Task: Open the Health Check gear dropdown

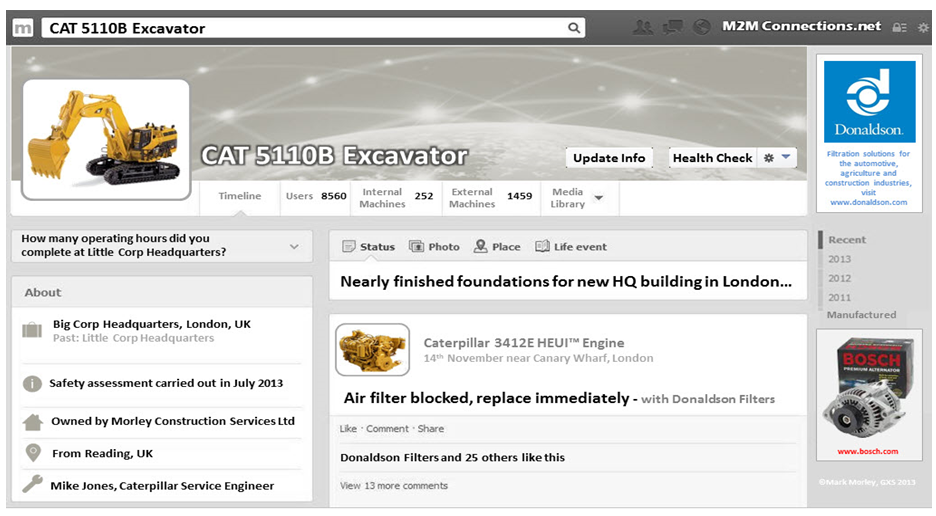Action: 776,158
